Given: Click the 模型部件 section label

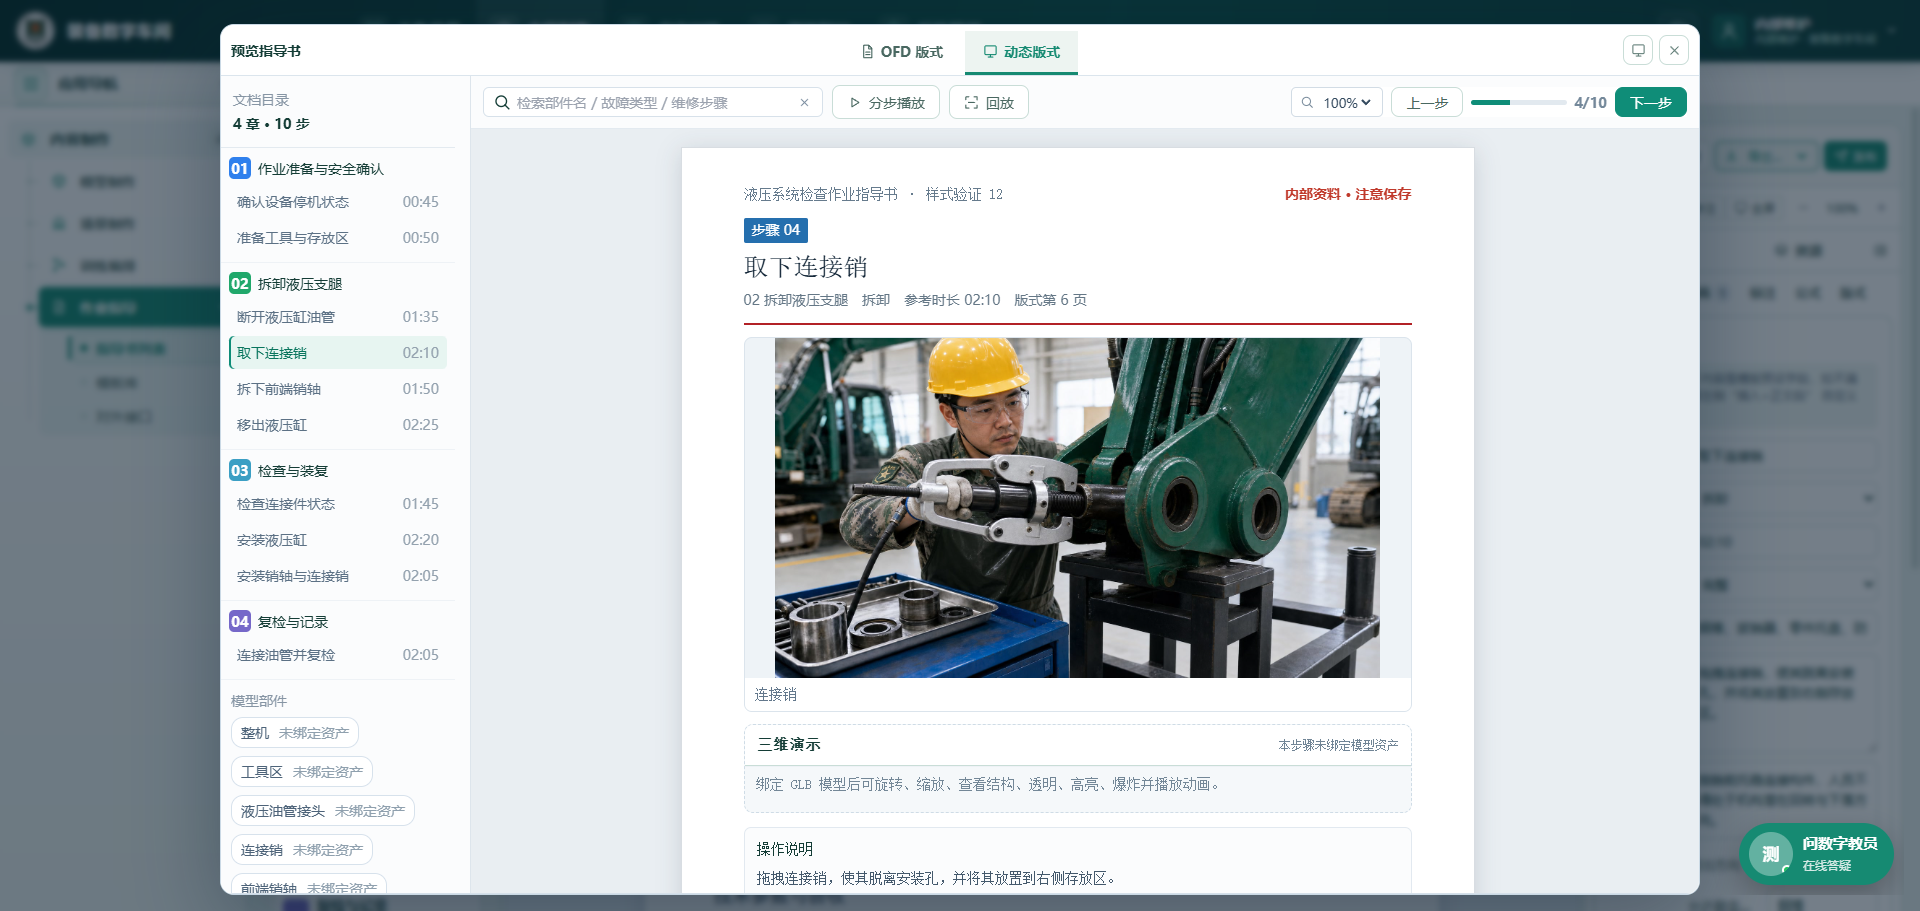Looking at the screenshot, I should pos(259,701).
